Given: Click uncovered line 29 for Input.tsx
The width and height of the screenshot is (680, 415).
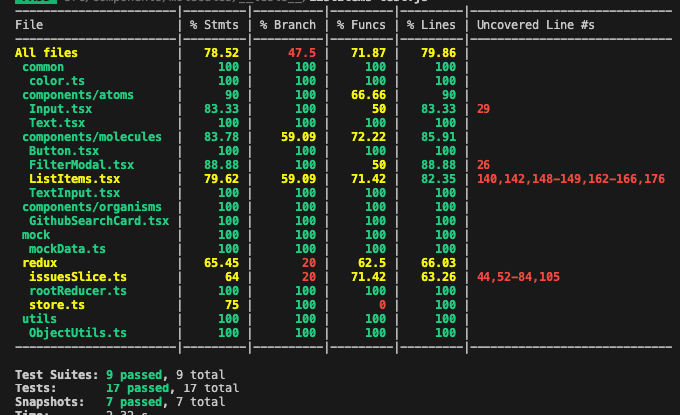Looking at the screenshot, I should (484, 109).
